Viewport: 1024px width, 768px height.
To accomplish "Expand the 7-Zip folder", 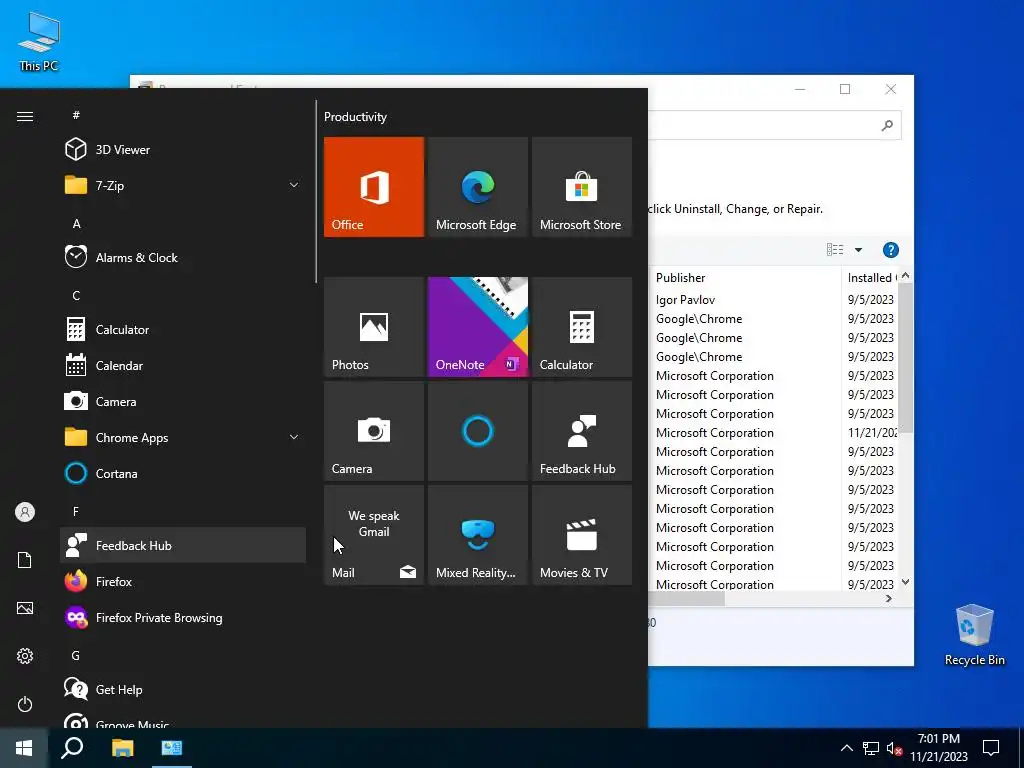I will (183, 185).
